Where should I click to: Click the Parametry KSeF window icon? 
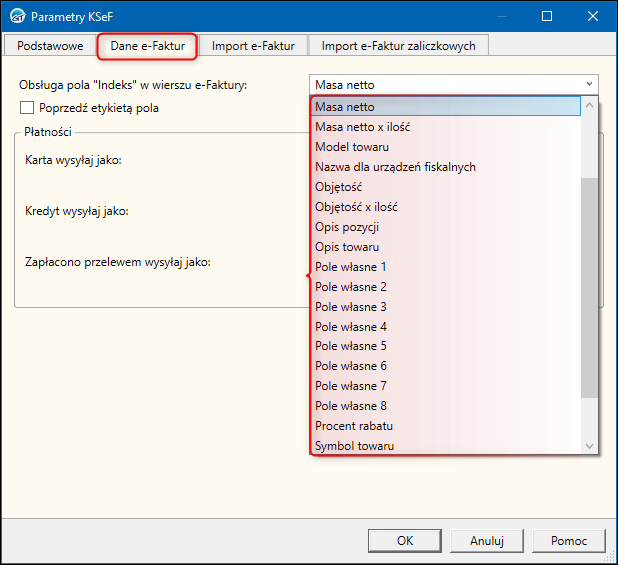[x=17, y=17]
